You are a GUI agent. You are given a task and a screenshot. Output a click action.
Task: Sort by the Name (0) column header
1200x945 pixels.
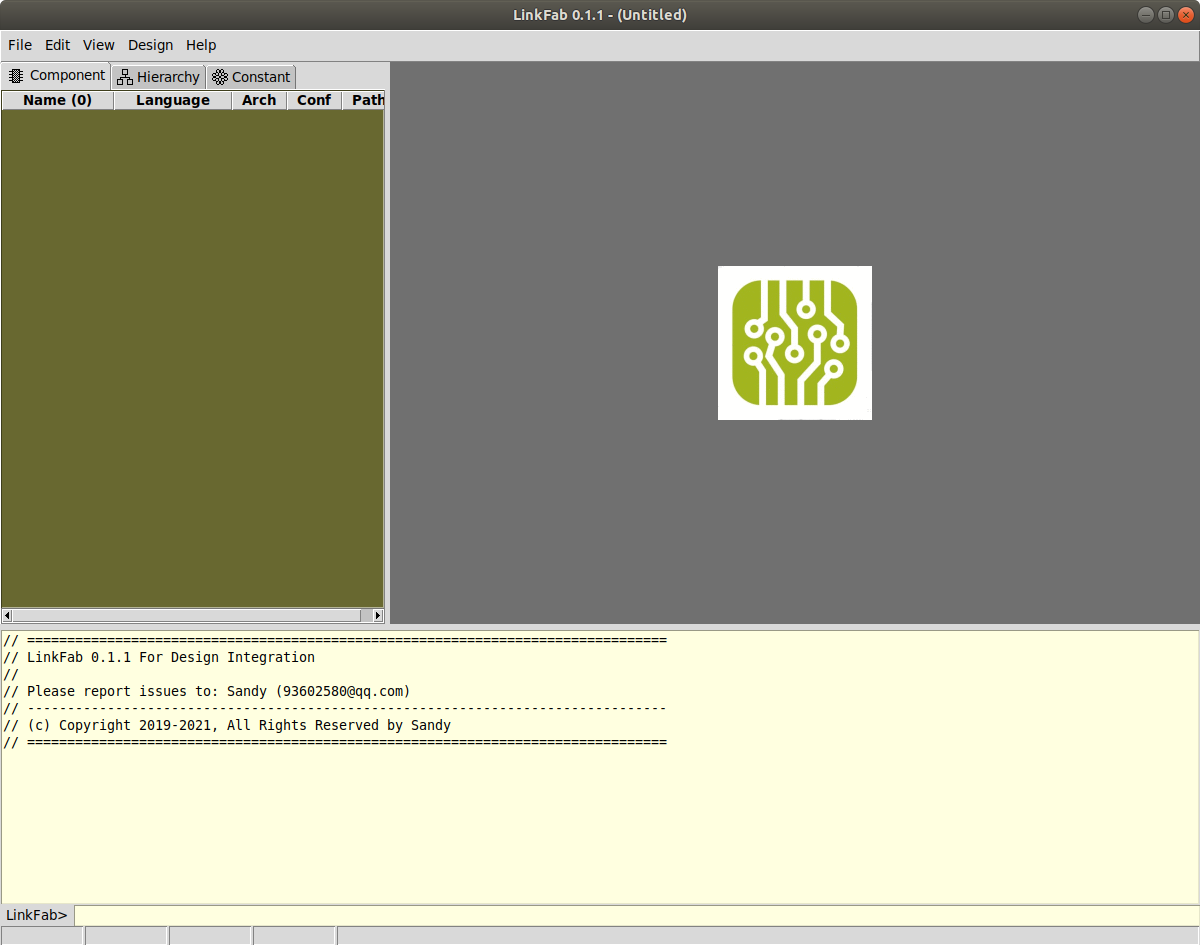coord(57,100)
